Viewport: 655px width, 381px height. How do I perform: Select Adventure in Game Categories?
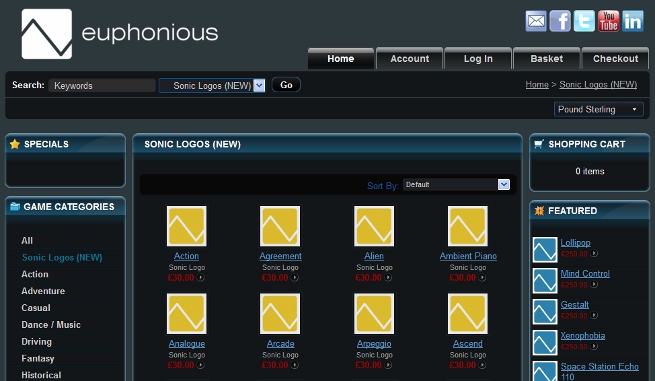43,291
